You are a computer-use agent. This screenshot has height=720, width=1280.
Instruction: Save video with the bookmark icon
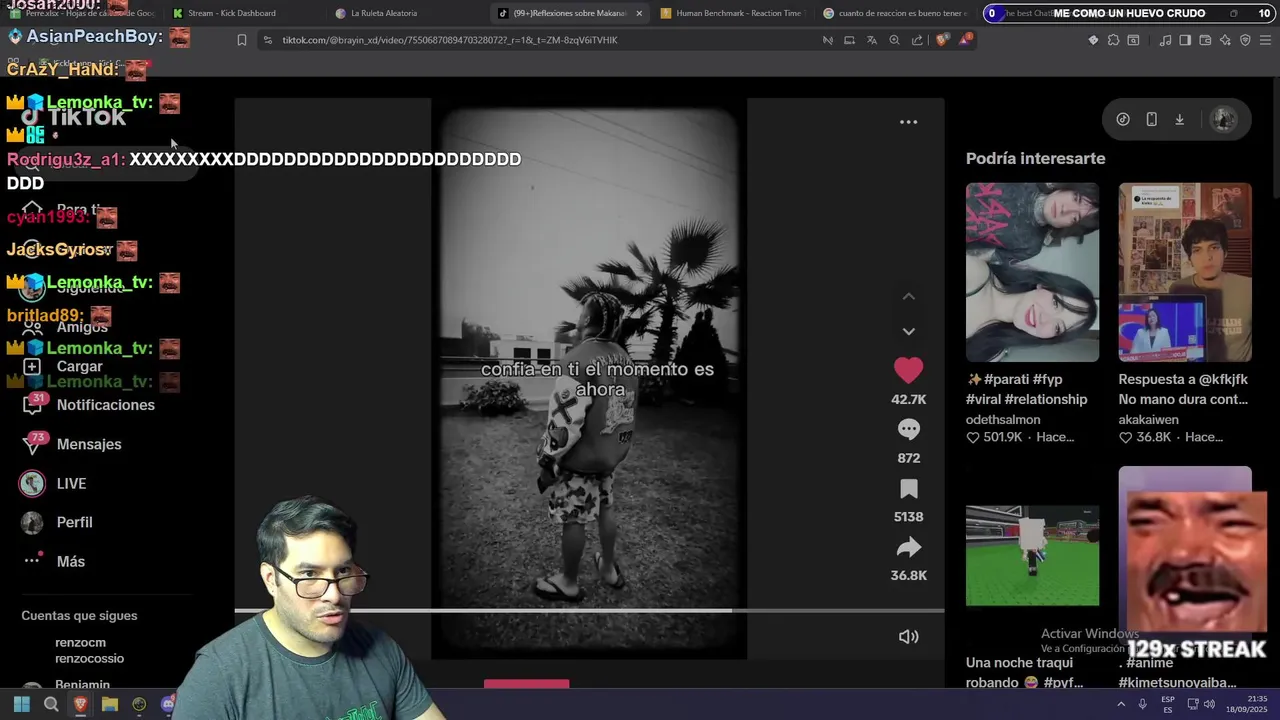point(908,489)
